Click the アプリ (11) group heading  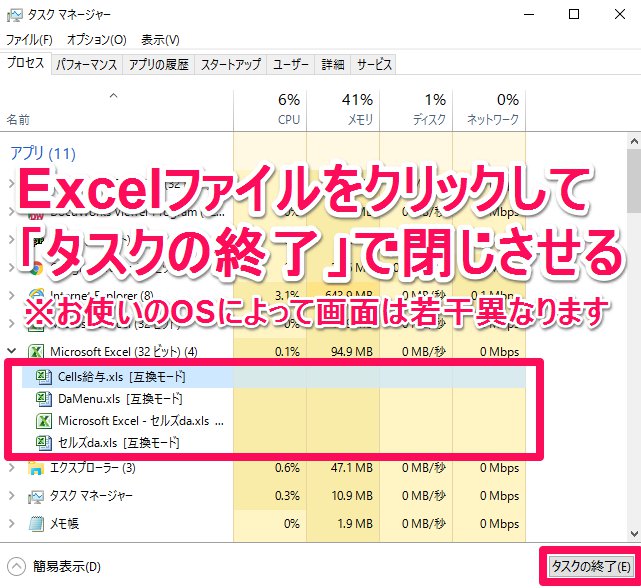[43, 153]
